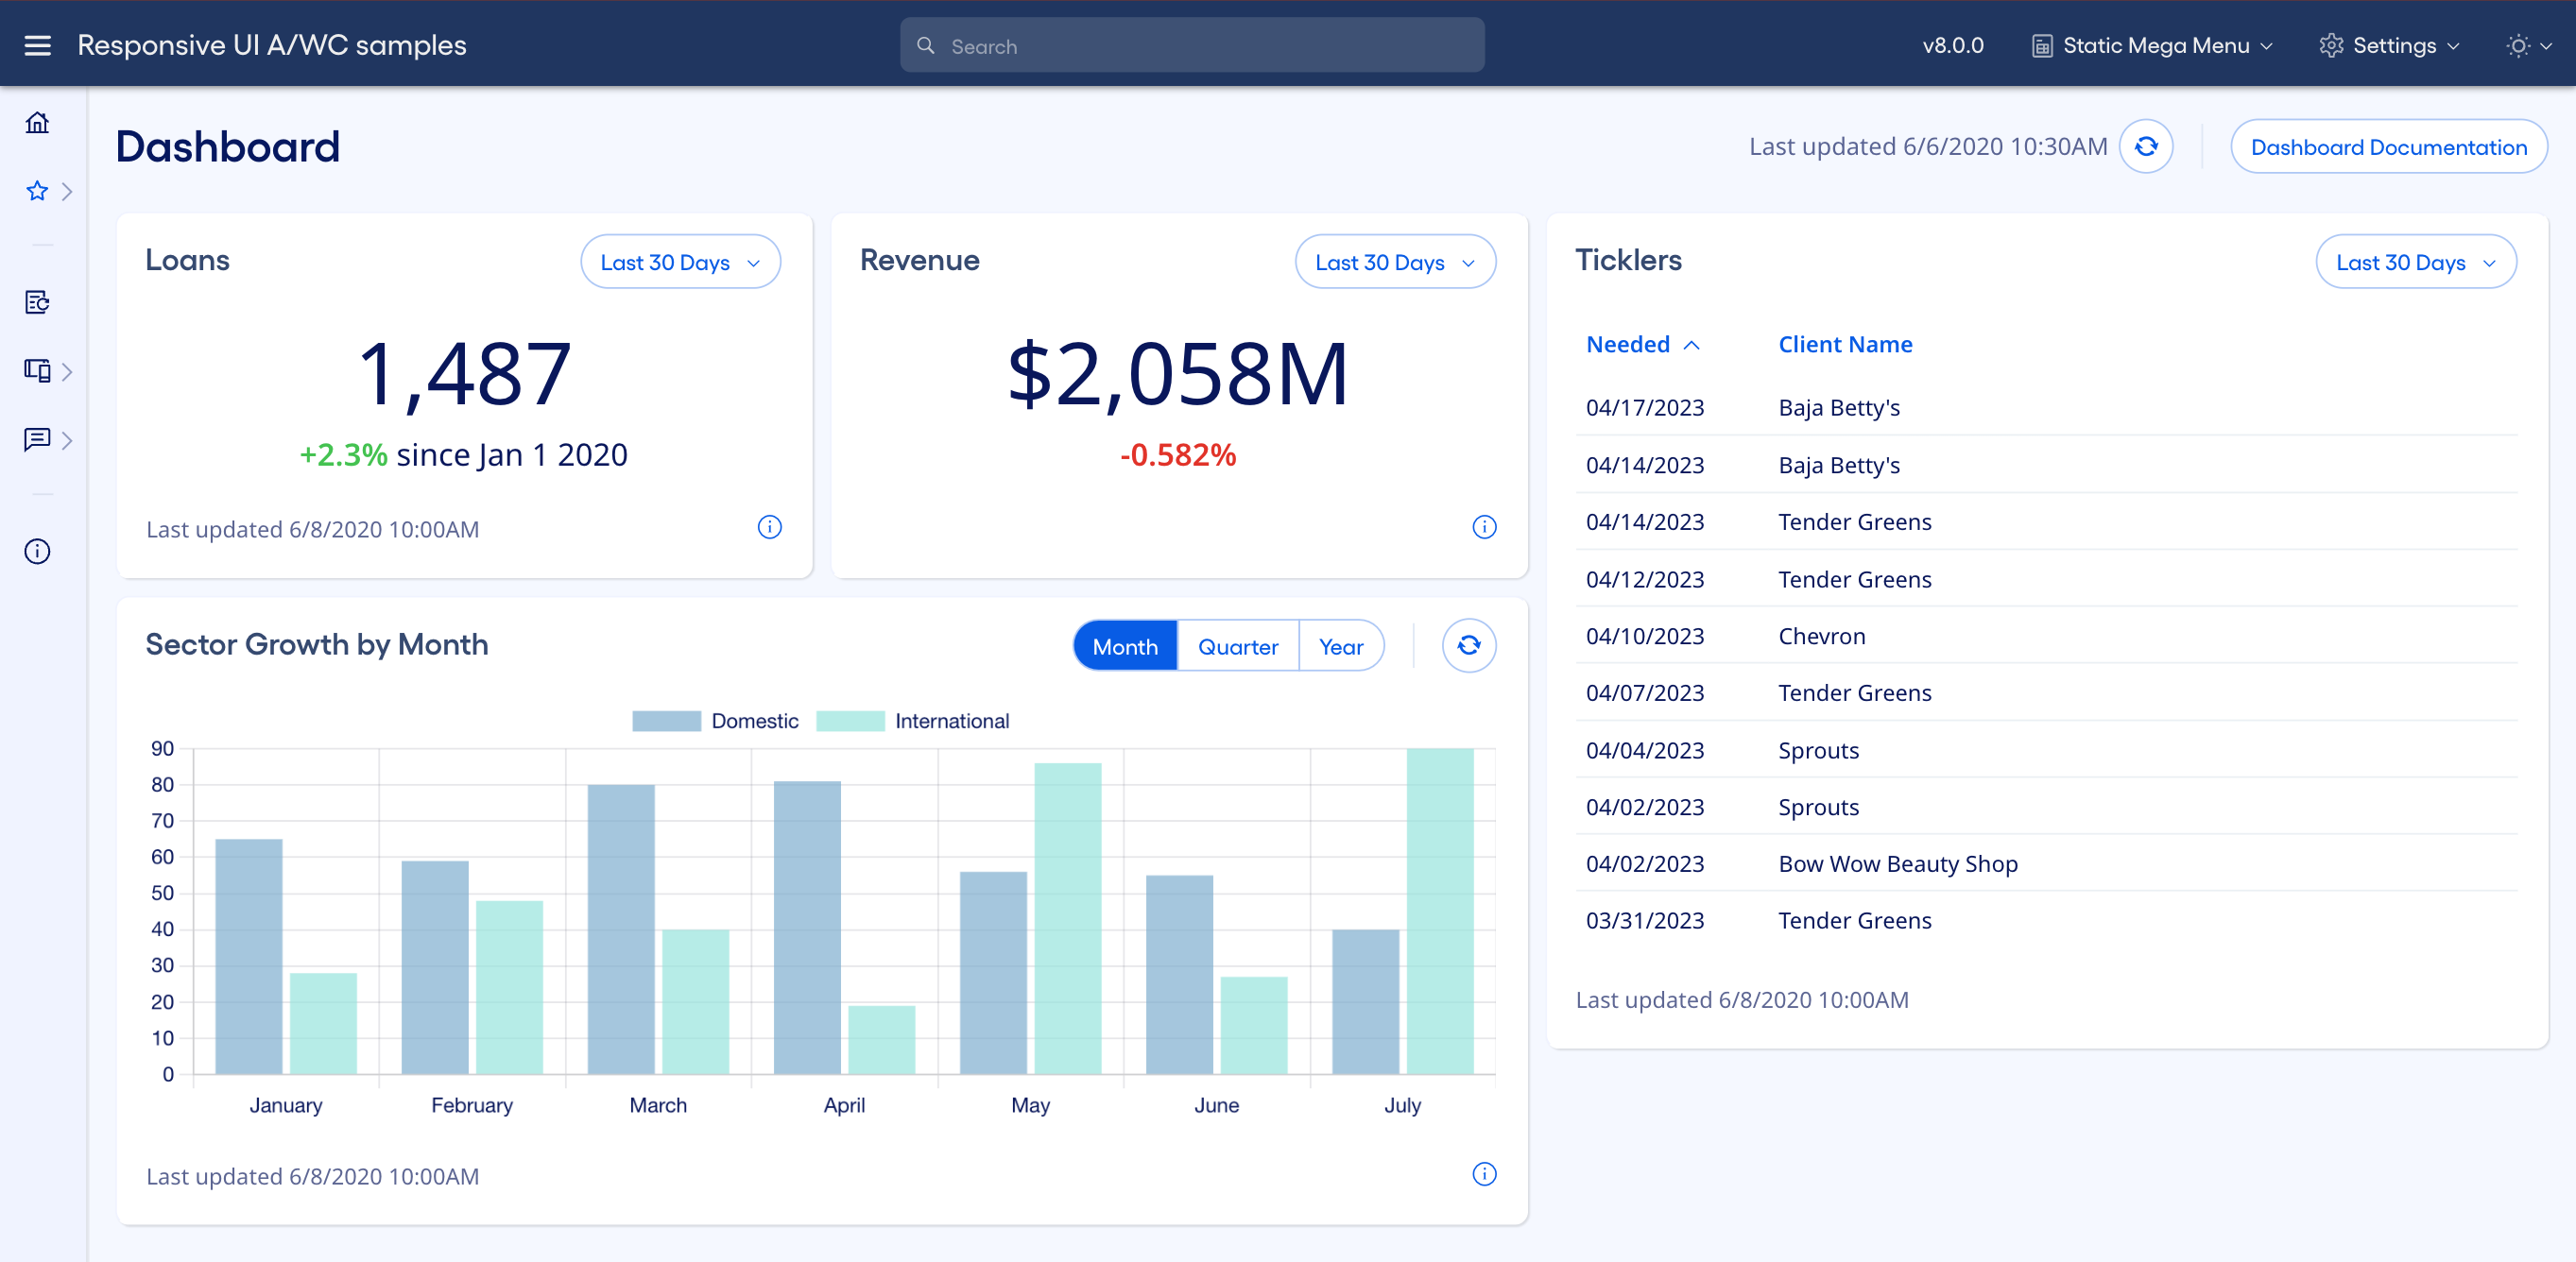
Task: Click the light theme sun icon top right
Action: tap(2516, 46)
